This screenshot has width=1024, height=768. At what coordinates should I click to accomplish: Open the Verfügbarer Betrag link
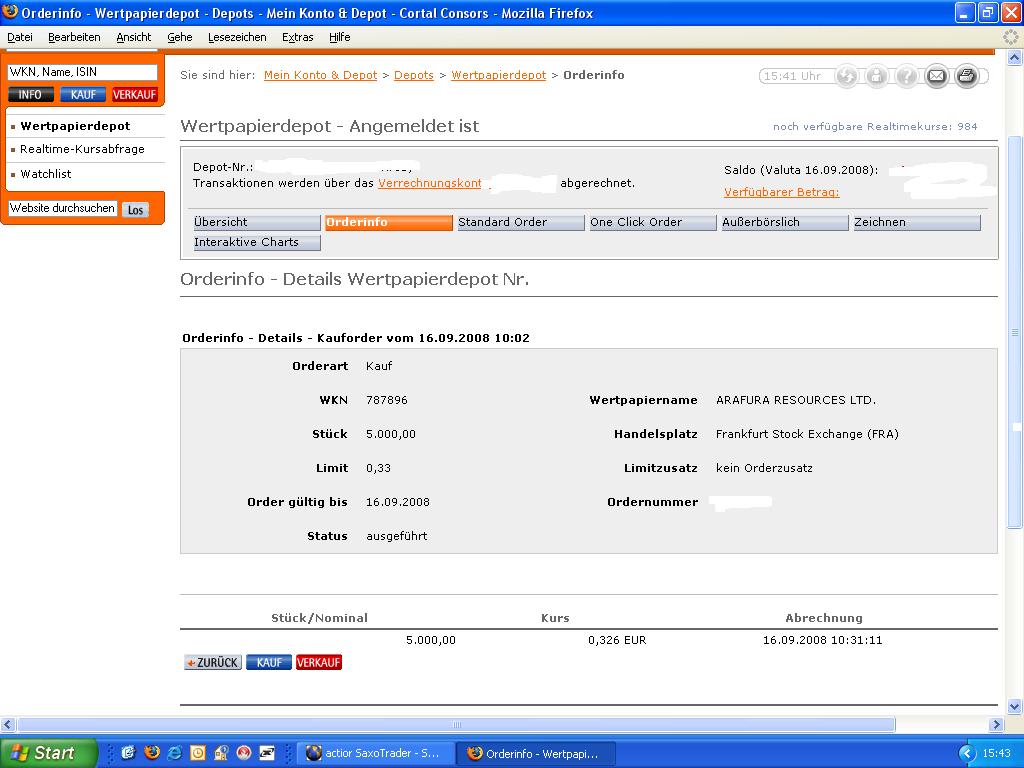pos(782,192)
